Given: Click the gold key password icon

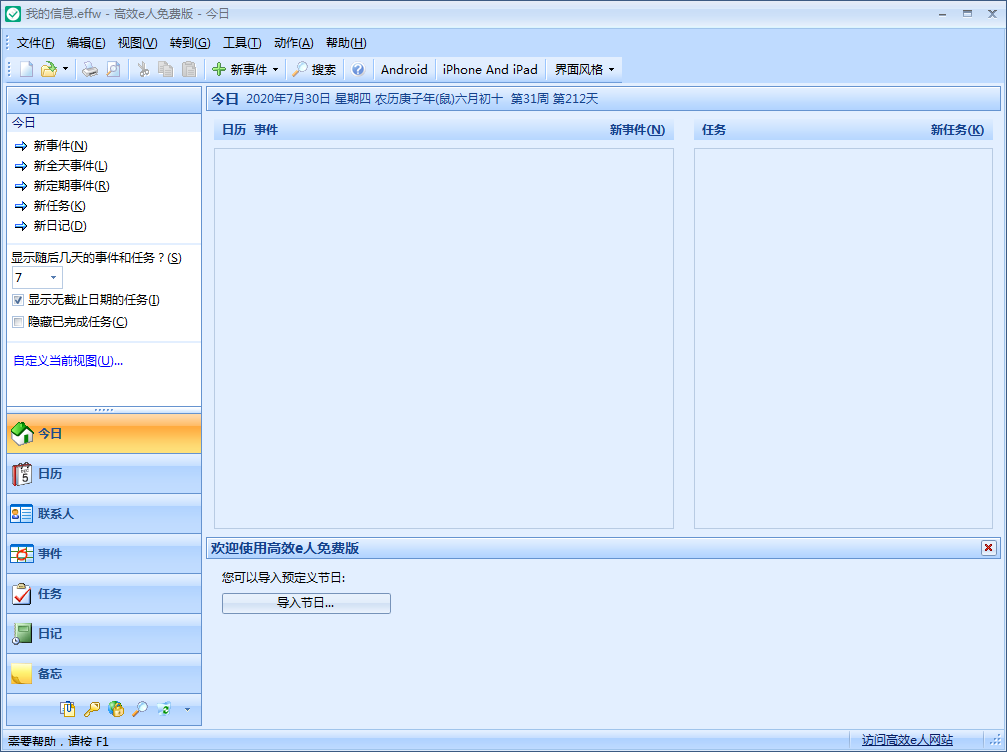Looking at the screenshot, I should tap(92, 709).
